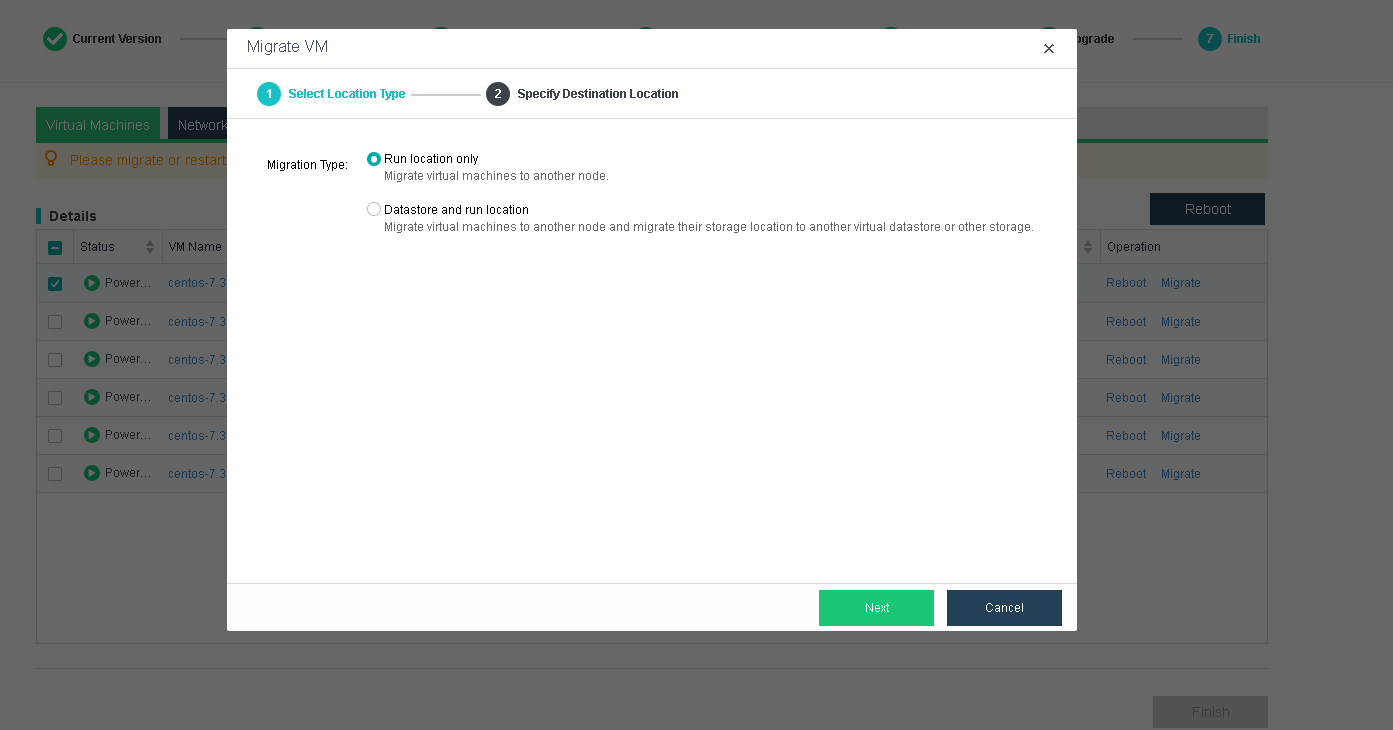Click the 'Please migrate or restart' notice

pos(148,160)
